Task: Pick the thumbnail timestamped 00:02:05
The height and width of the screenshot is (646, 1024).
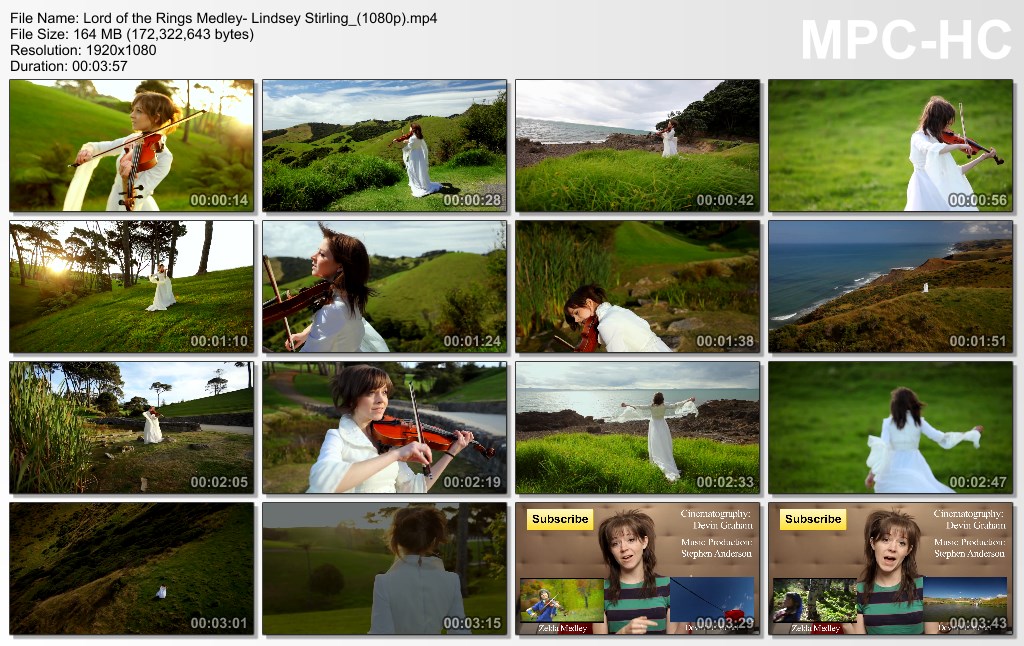Action: [132, 428]
